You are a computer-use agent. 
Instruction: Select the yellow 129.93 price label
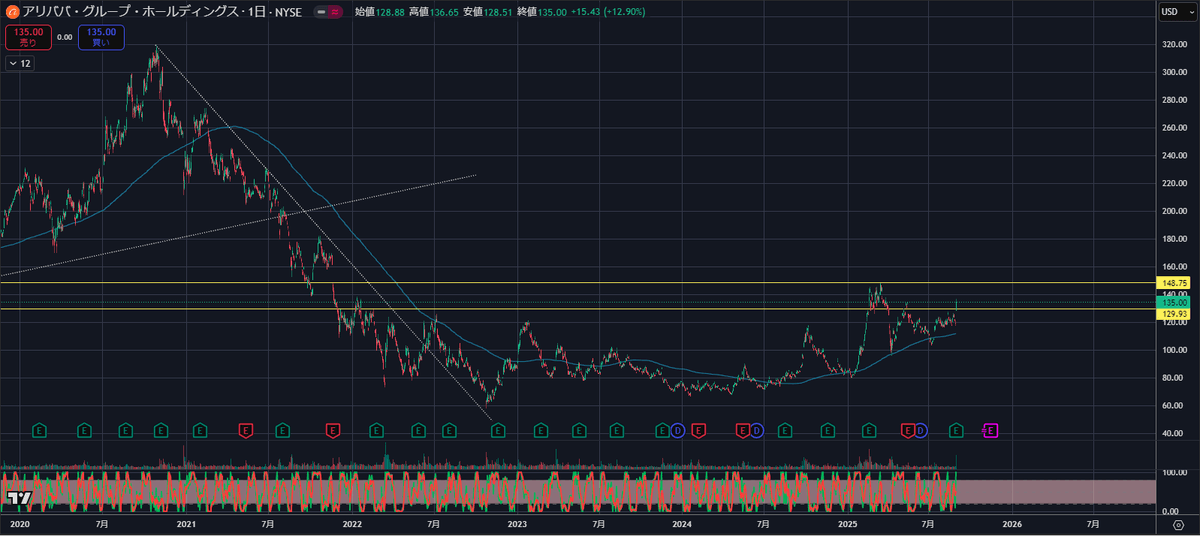click(1174, 314)
